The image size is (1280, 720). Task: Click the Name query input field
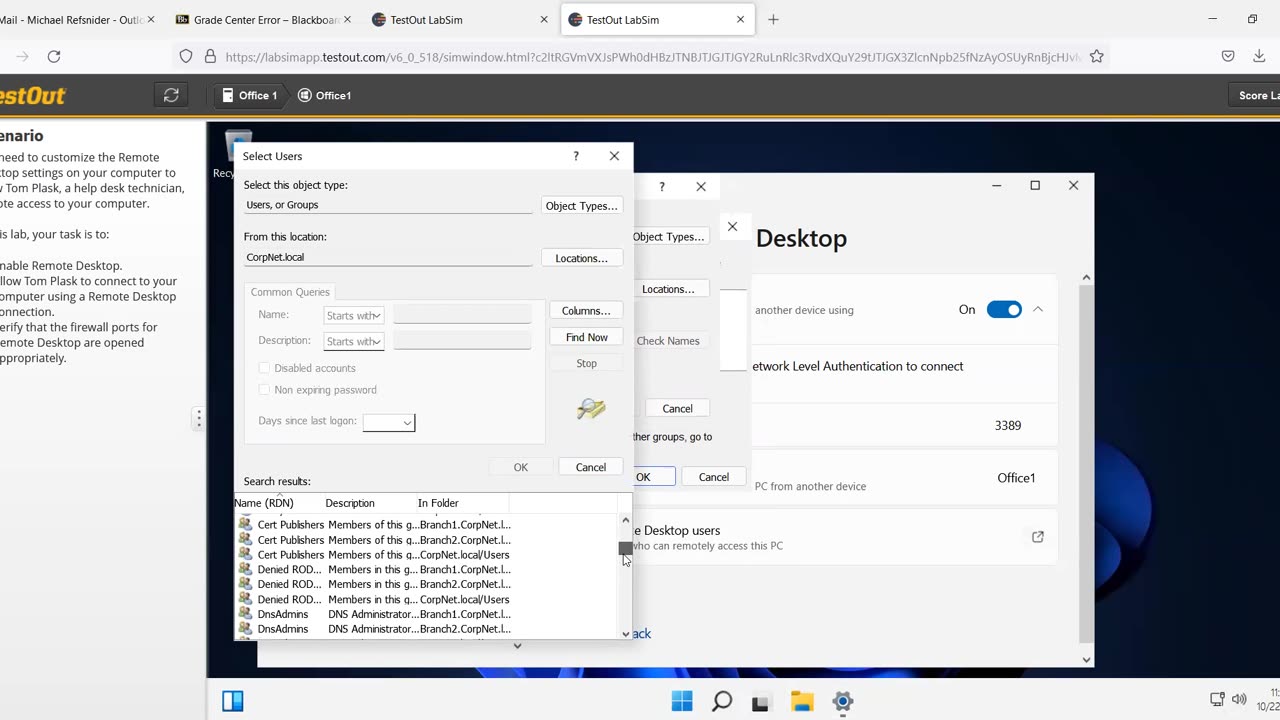tap(462, 315)
